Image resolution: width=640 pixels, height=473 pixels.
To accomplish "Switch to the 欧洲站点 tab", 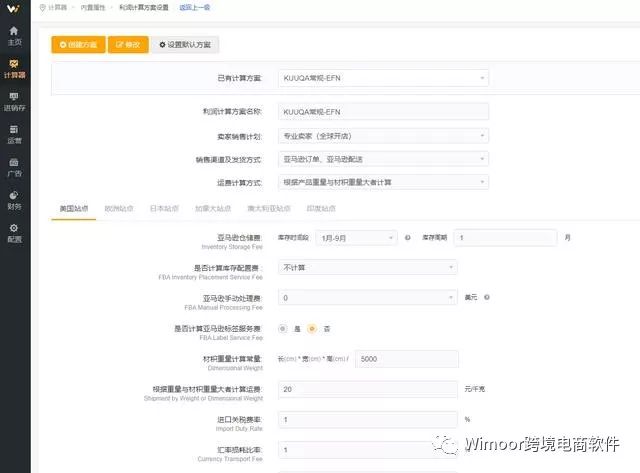I will coord(119,209).
